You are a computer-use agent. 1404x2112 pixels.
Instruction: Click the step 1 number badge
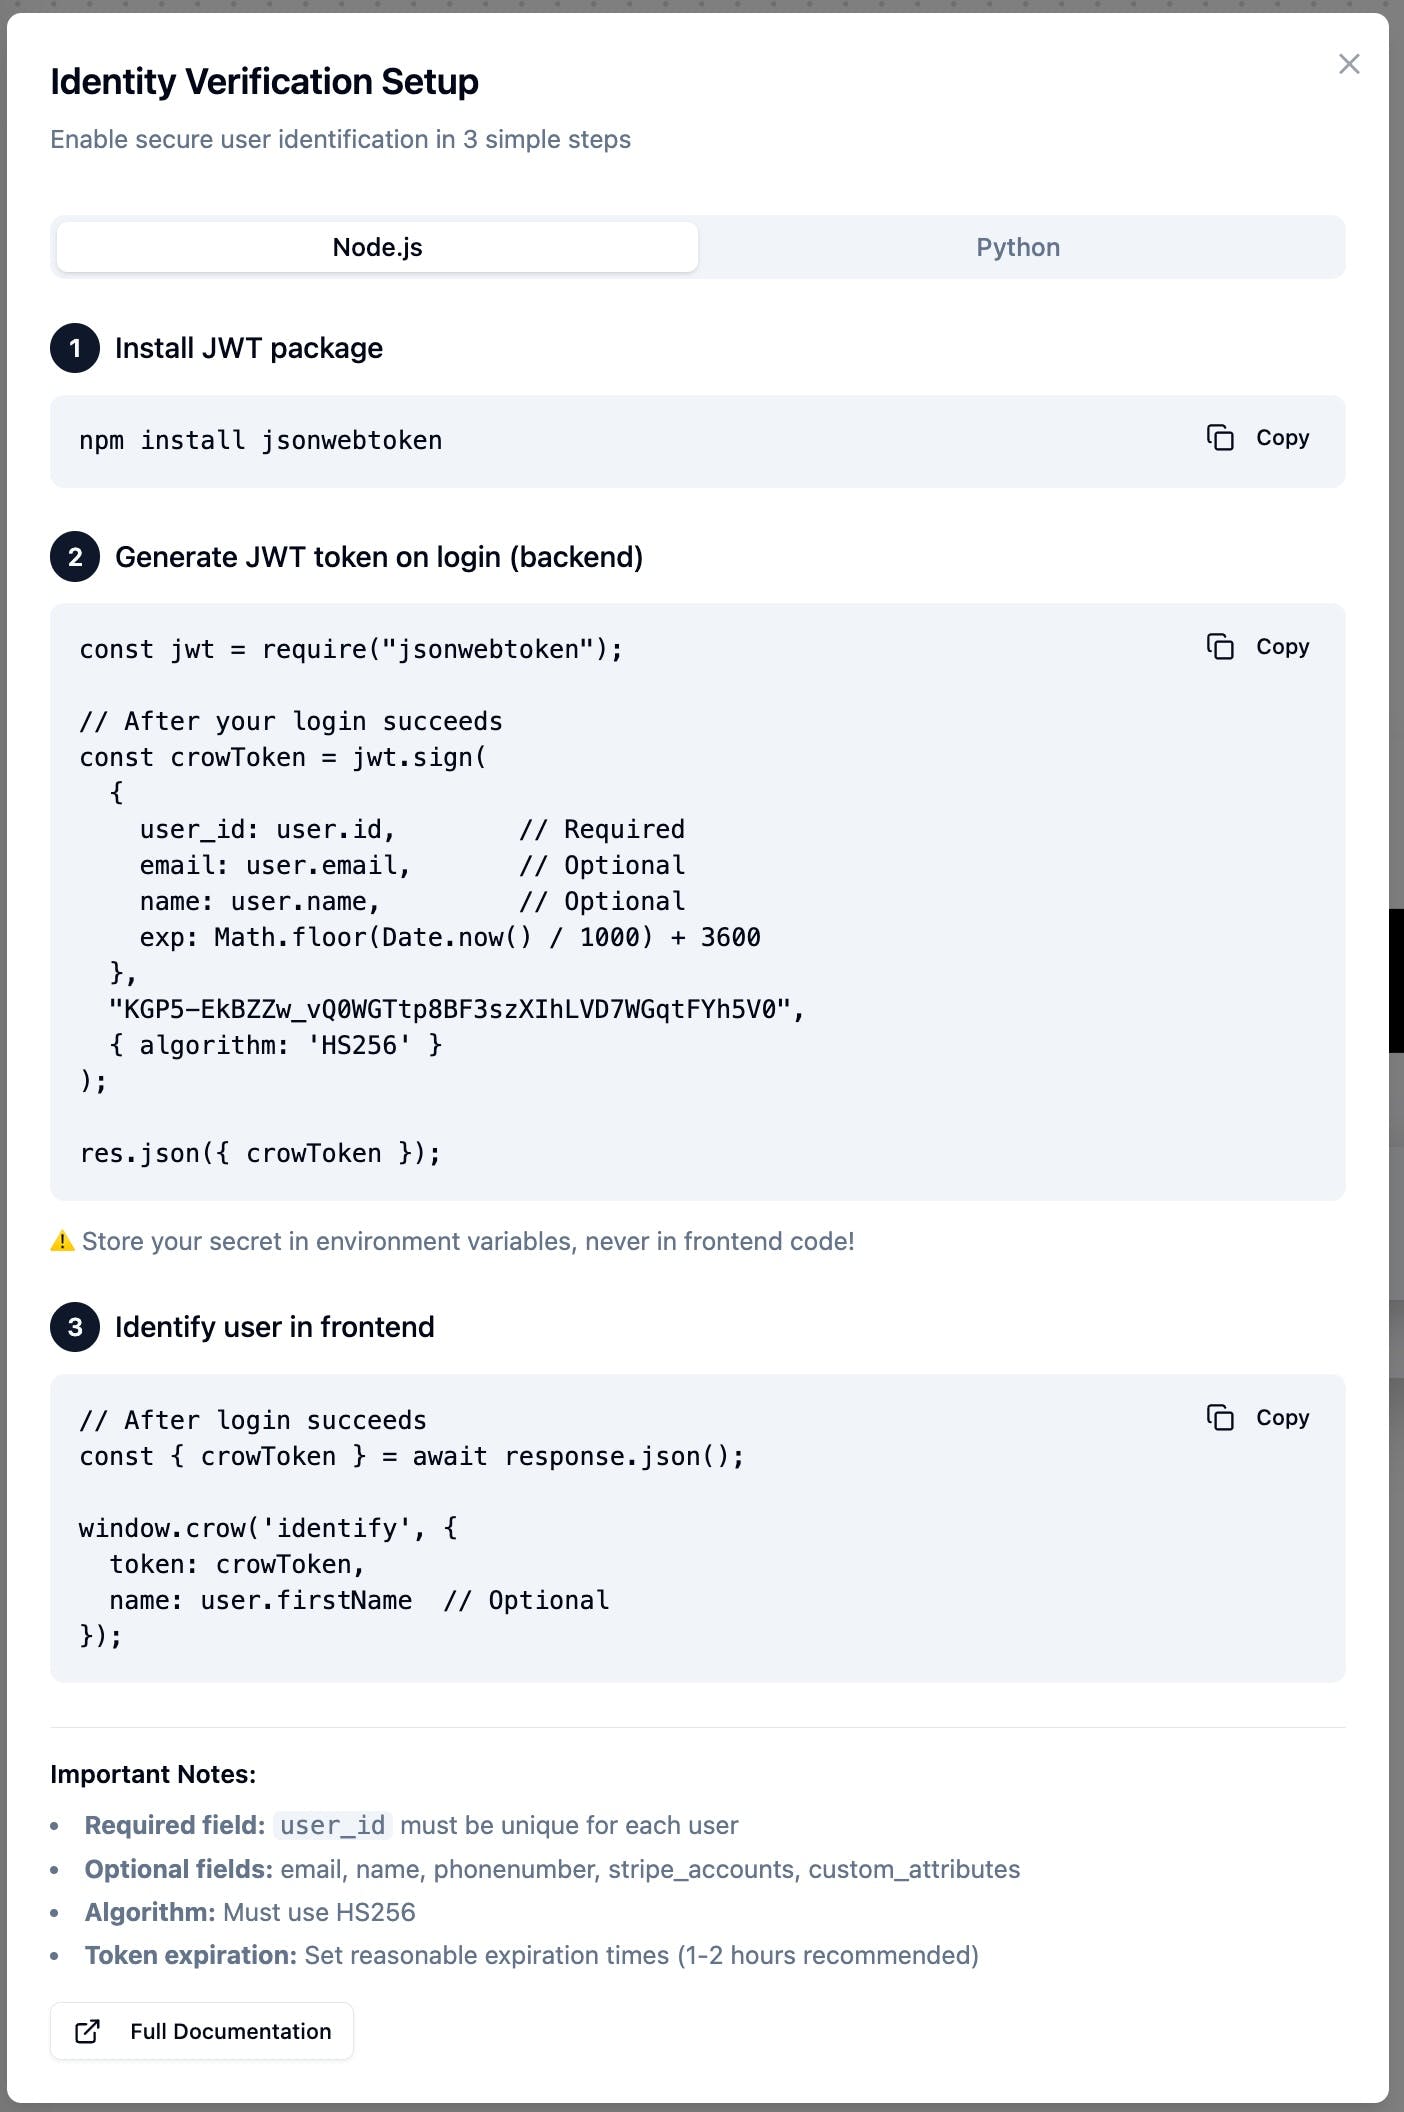coord(75,348)
